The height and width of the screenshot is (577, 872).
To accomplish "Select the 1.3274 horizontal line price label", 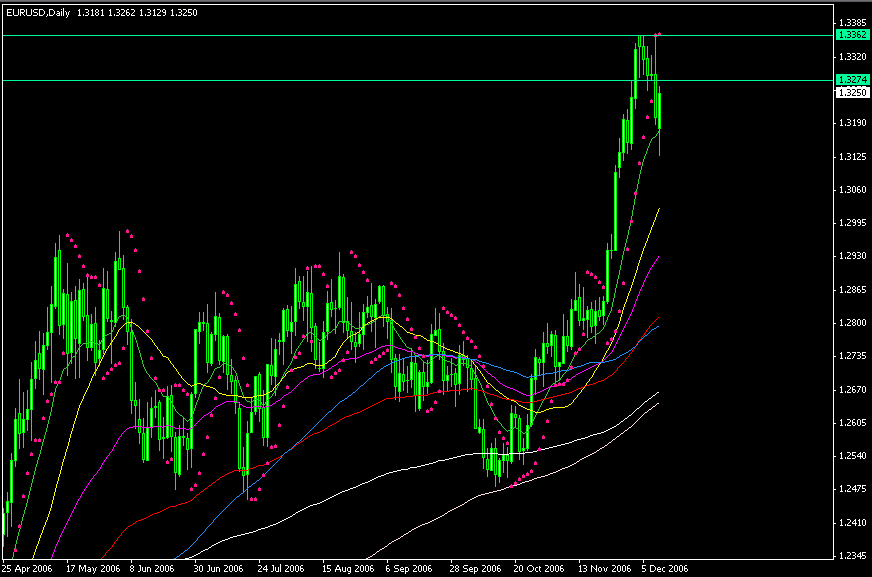I will 852,80.
